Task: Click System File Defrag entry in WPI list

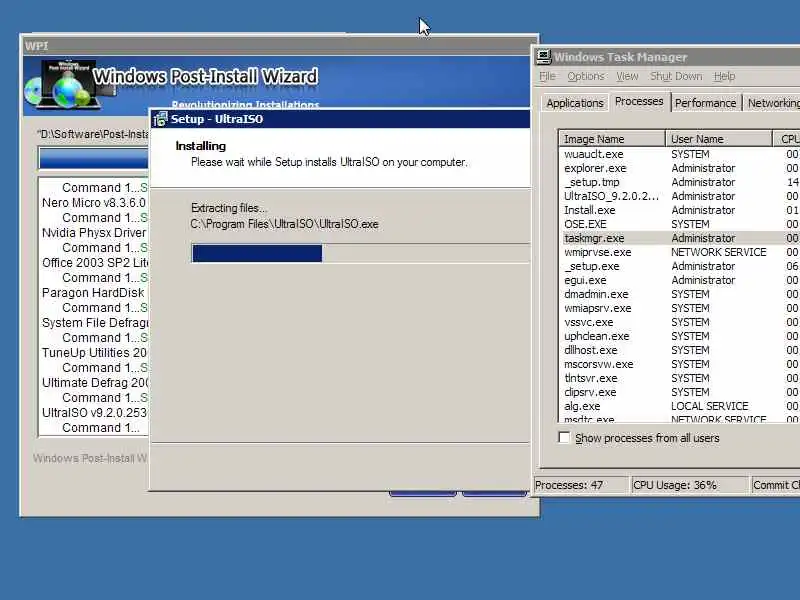Action: tap(94, 323)
